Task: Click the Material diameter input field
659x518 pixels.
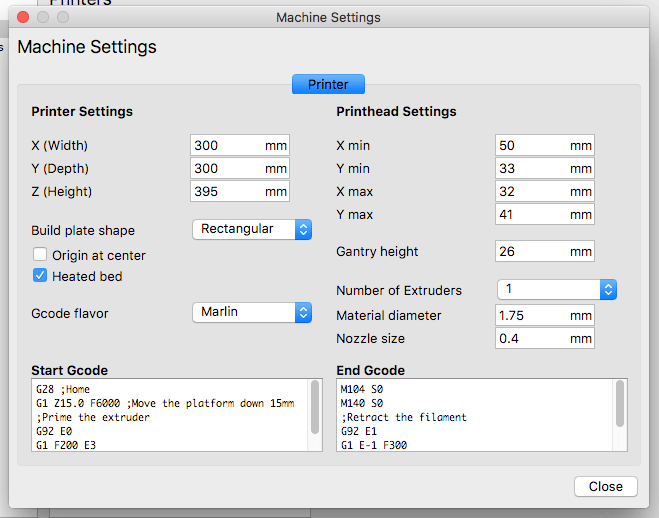Action: [x=545, y=316]
